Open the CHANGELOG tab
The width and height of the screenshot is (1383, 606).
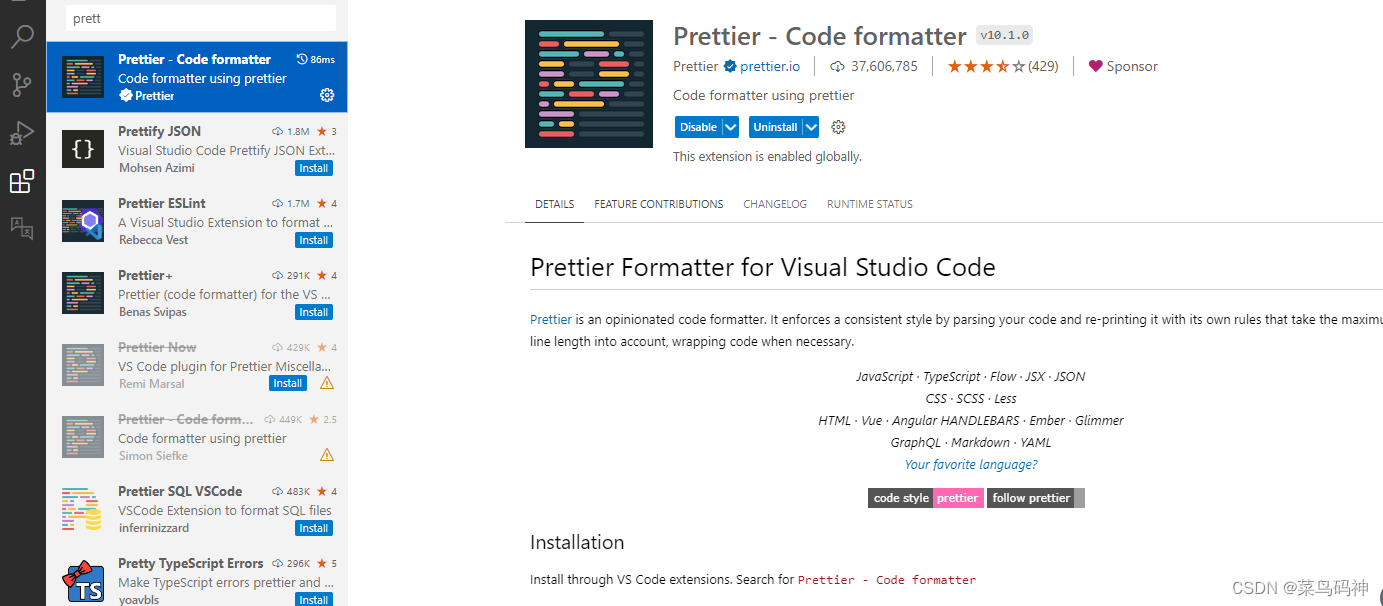pyautogui.click(x=775, y=204)
